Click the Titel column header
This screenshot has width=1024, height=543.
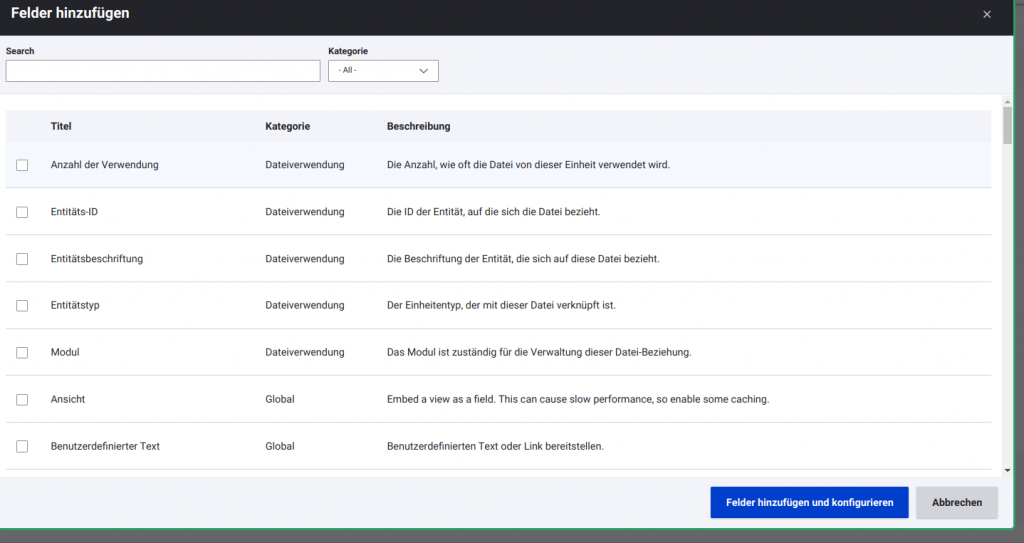tap(61, 127)
